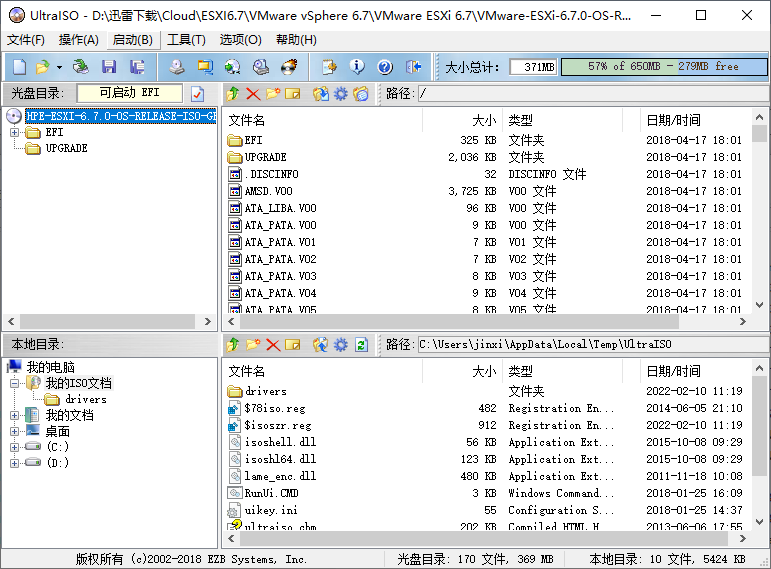Screen dimensions: 771x569
Task: Select the UPGRADE folder in disc tree
Action: [x=66, y=148]
